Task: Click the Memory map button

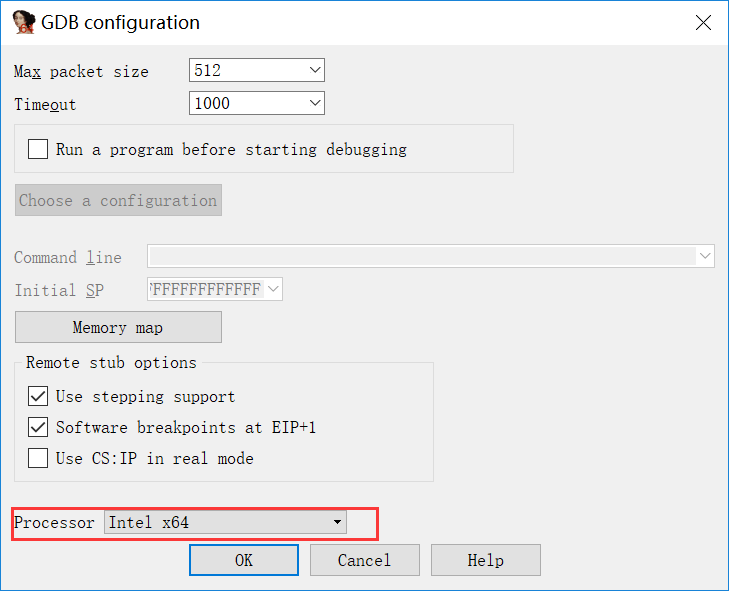Action: coord(118,327)
